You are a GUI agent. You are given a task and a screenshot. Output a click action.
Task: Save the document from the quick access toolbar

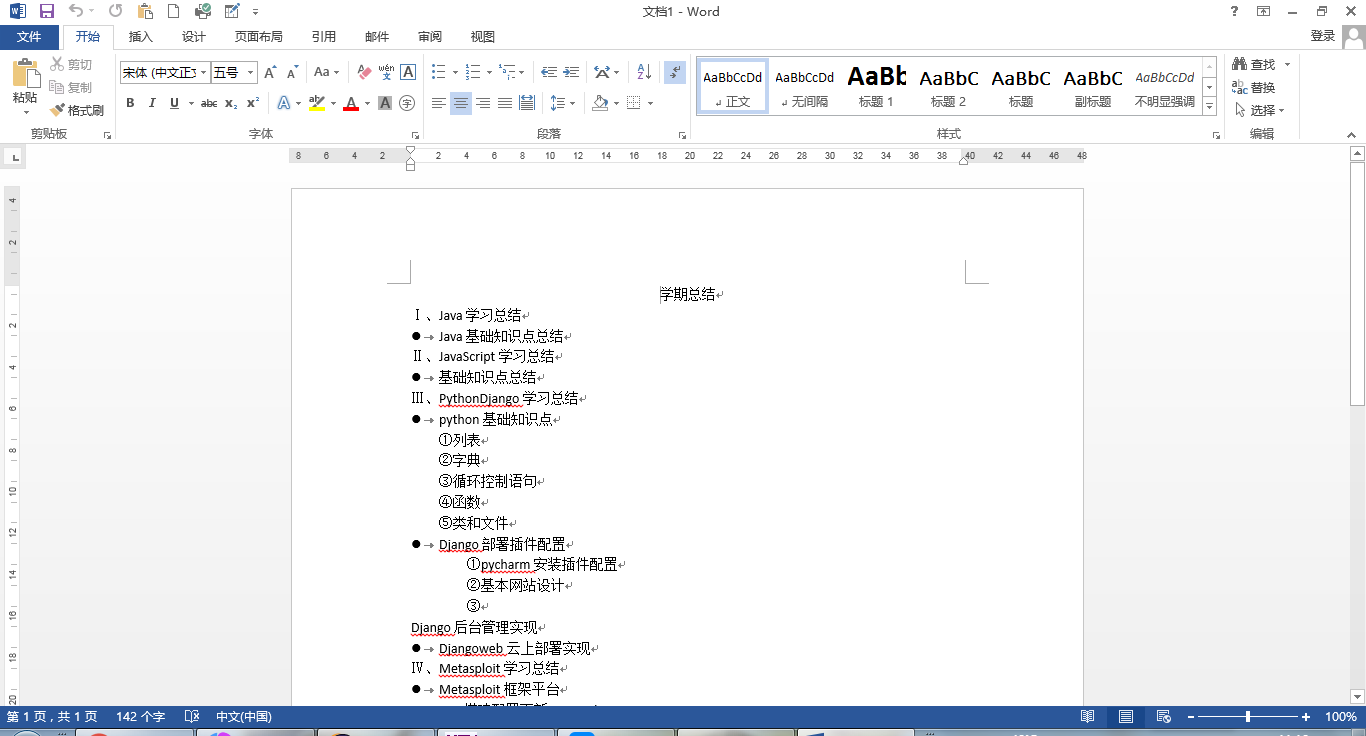[46, 12]
